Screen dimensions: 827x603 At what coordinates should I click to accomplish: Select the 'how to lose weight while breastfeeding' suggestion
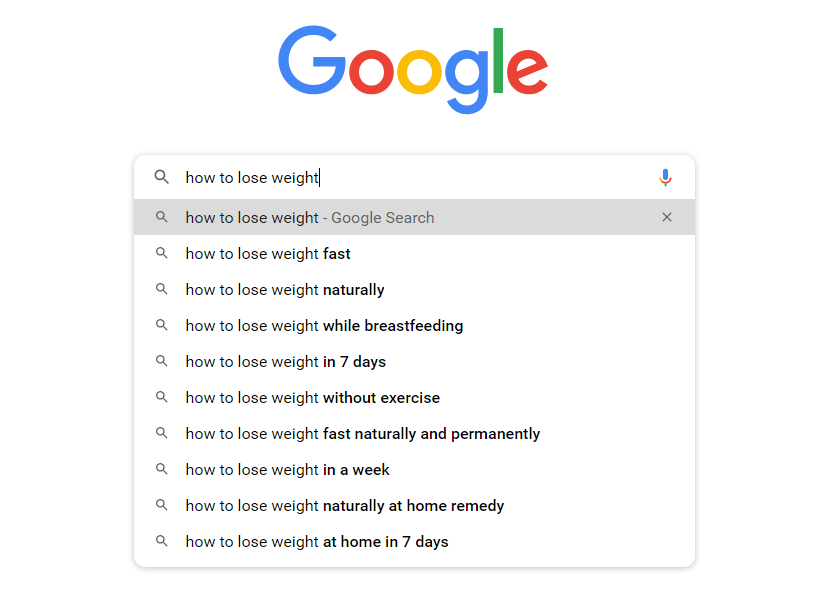(414, 326)
